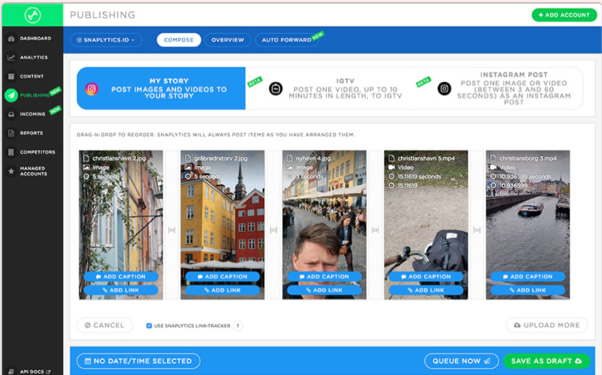
Task: Click the green Publishing paper-plane icon
Action: (11, 95)
